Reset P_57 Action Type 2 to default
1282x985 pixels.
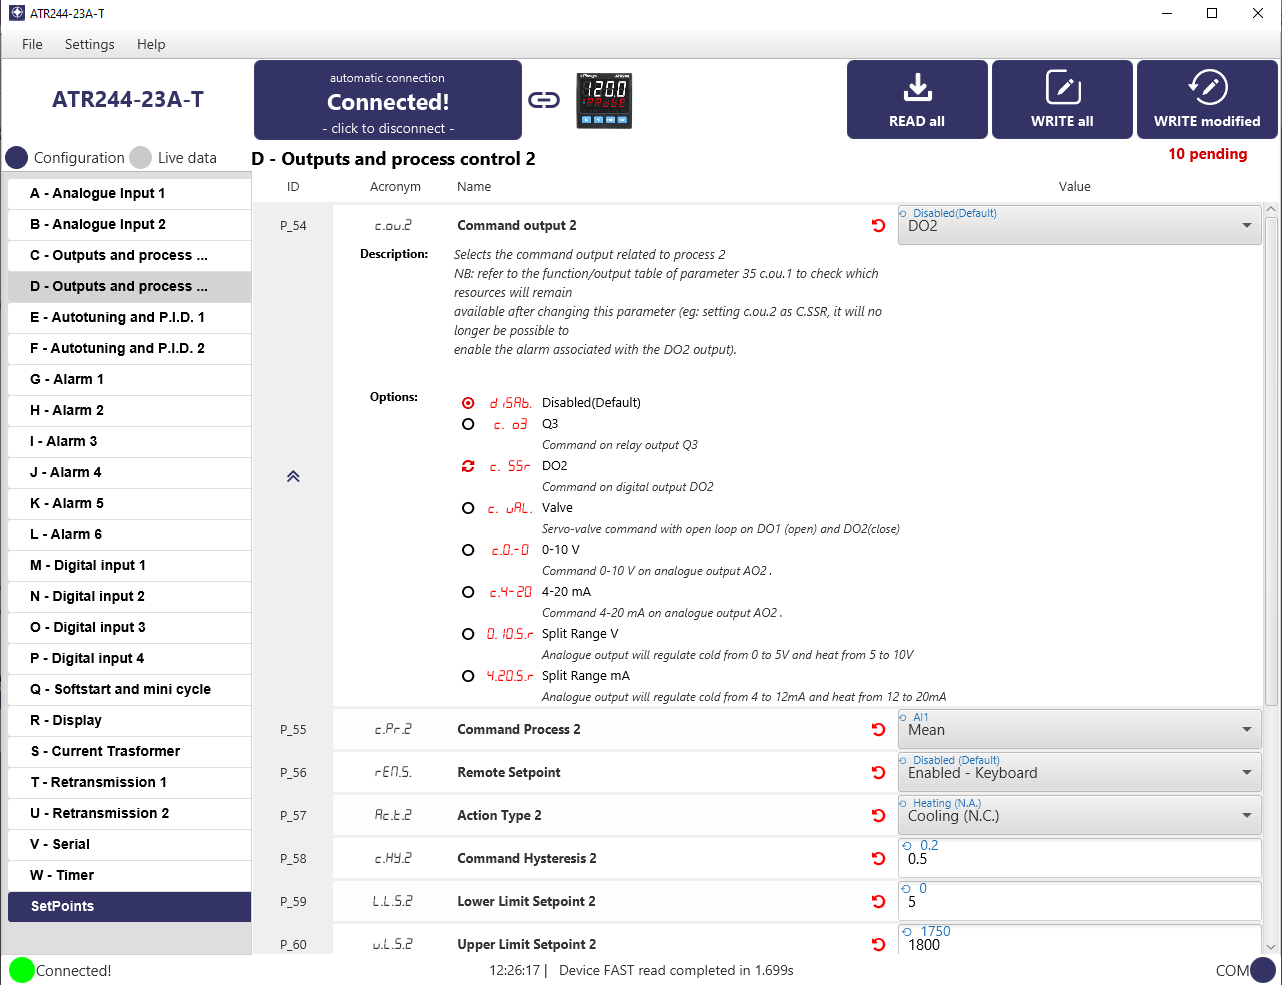[879, 816]
